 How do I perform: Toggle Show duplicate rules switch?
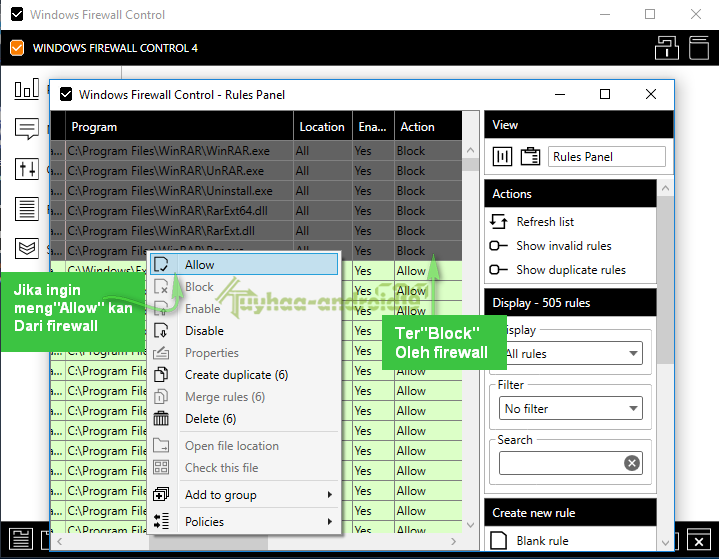[498, 270]
